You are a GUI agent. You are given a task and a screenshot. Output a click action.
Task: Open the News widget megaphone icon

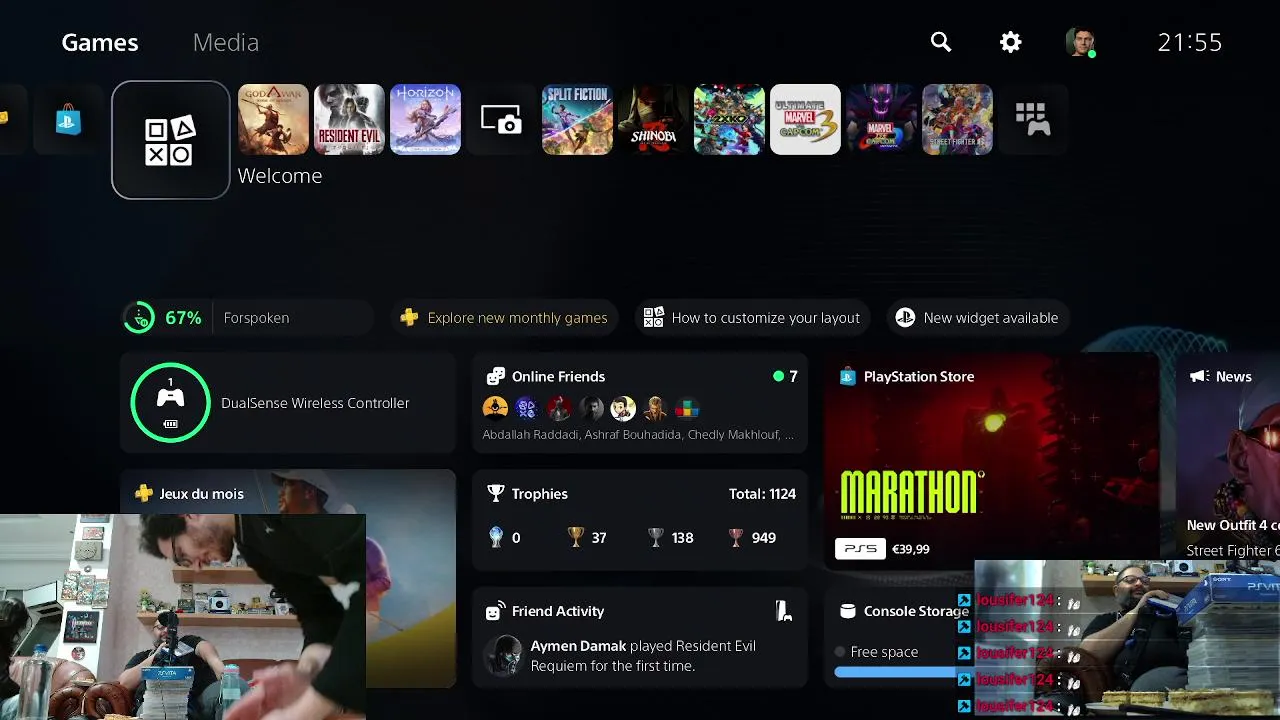tap(1199, 377)
